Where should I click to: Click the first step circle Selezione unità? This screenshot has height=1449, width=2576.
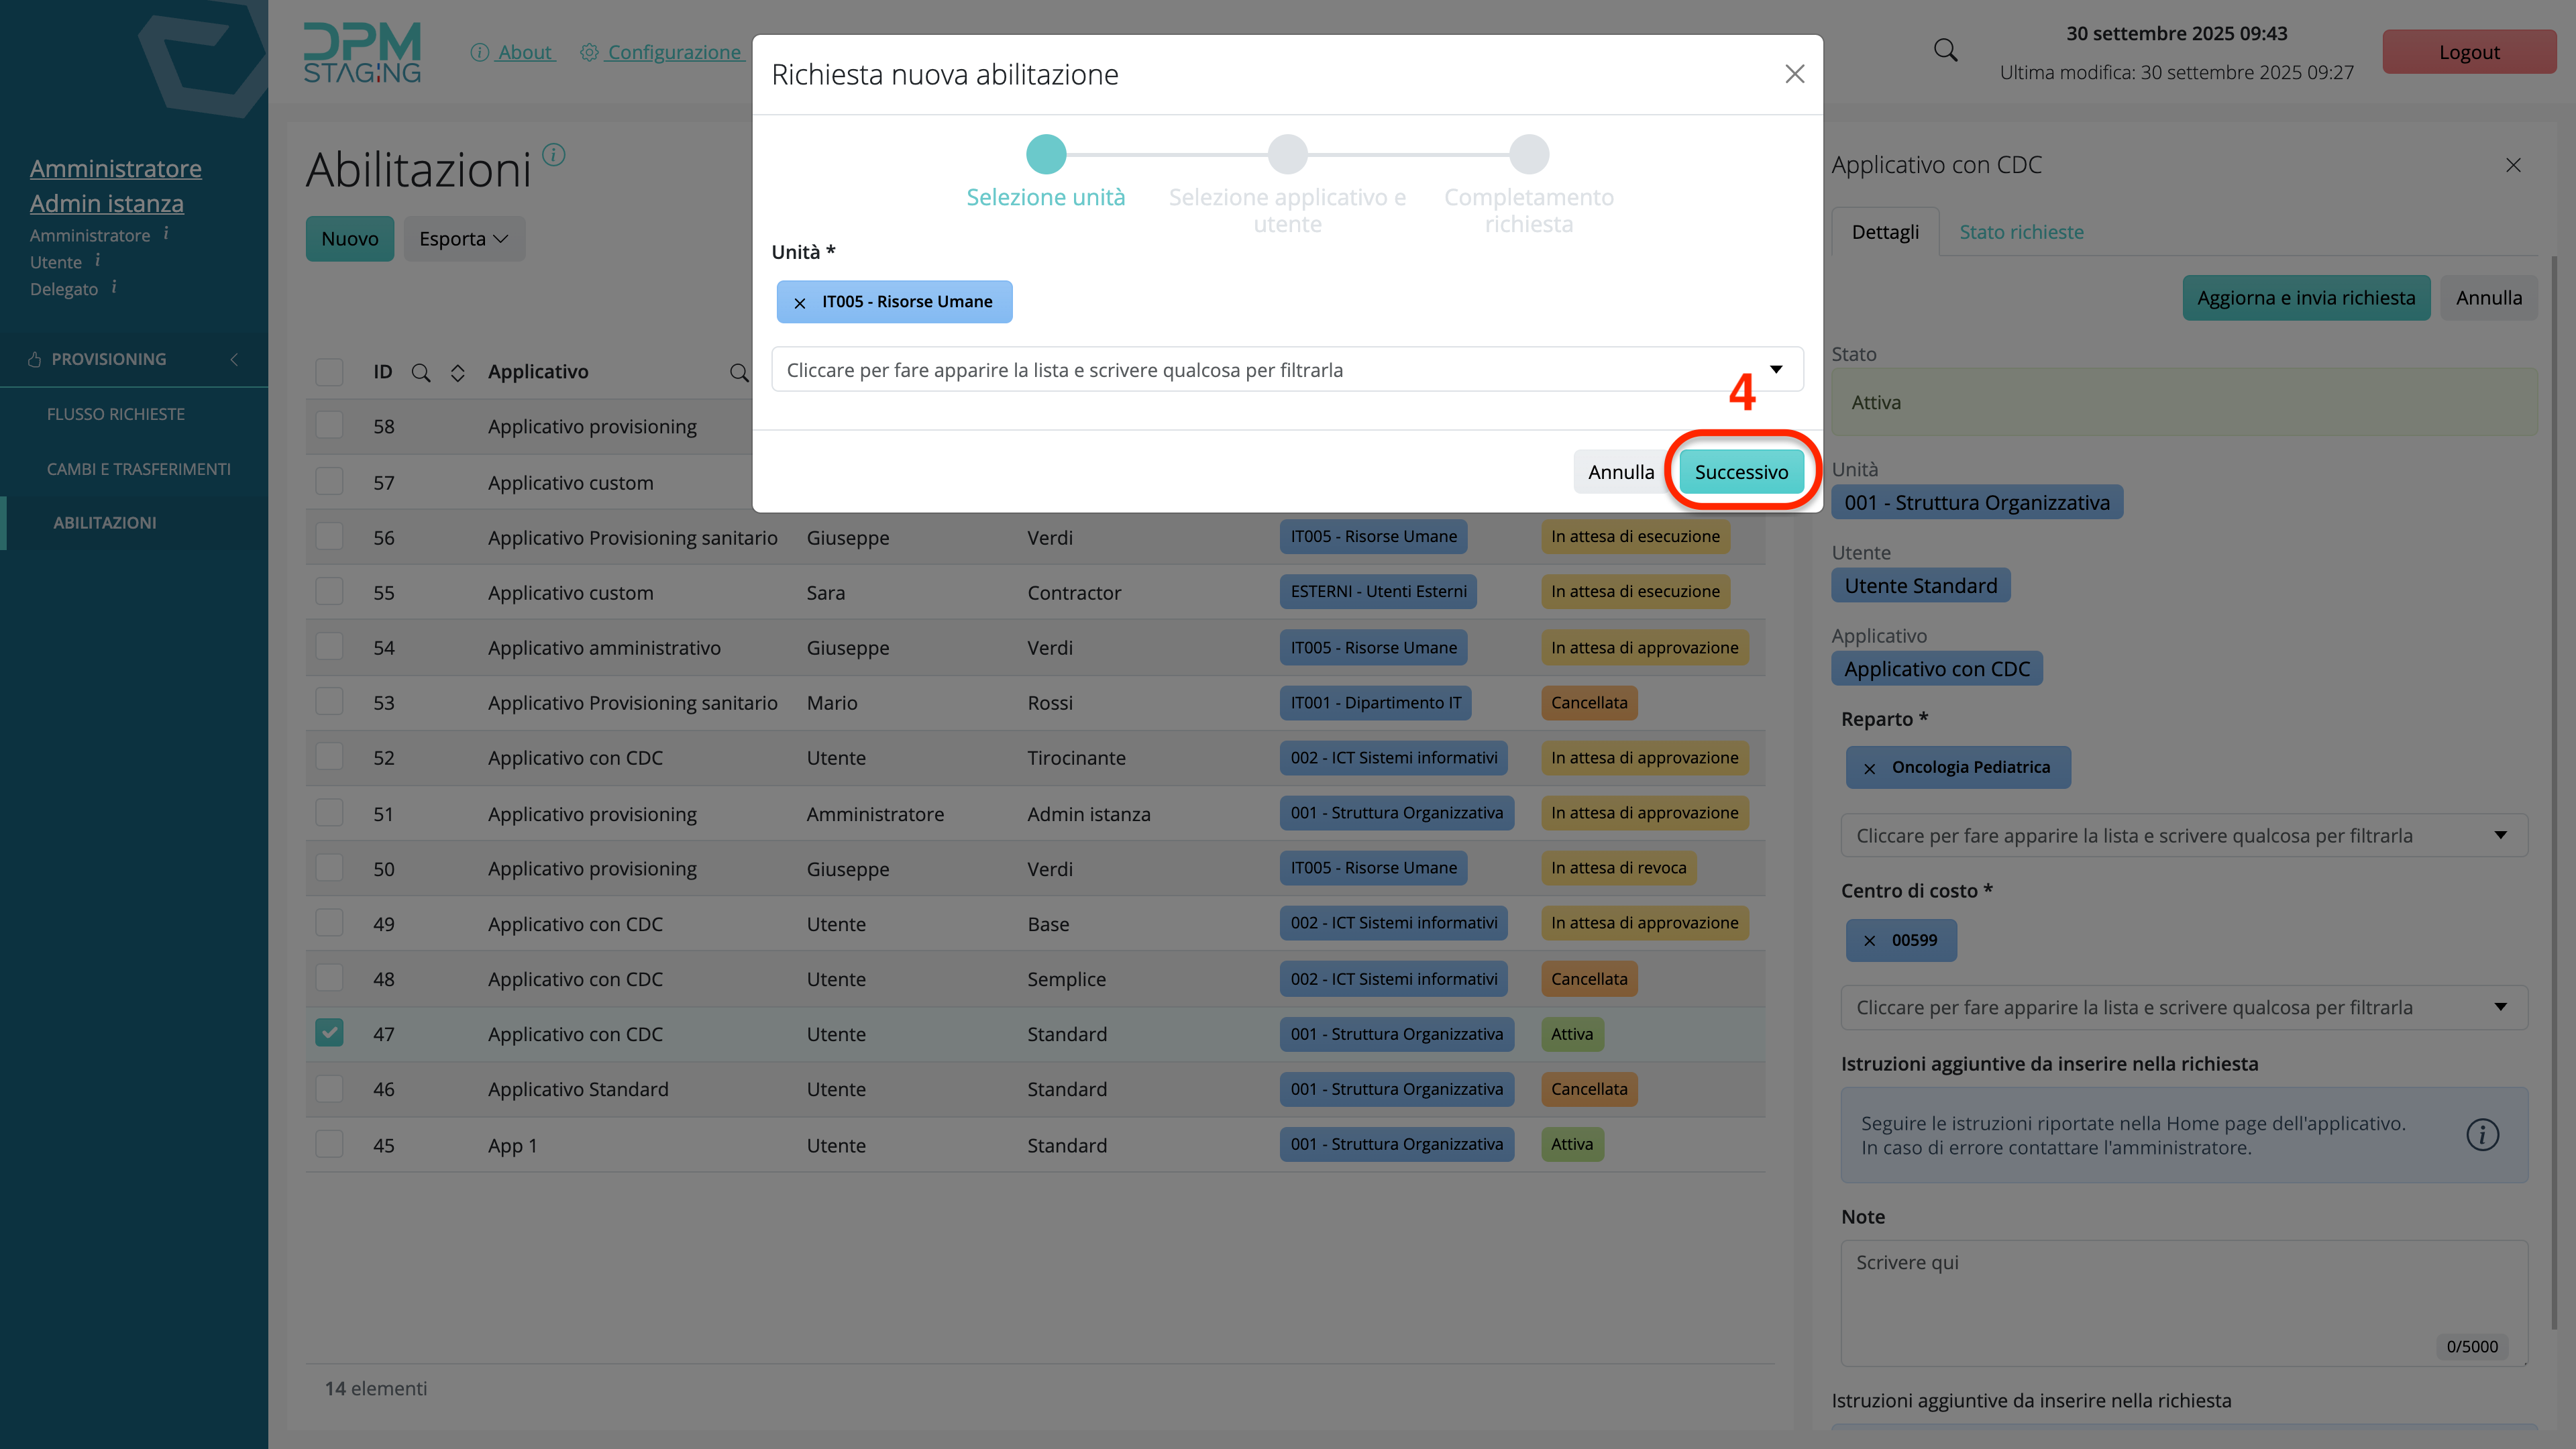[x=1046, y=155]
